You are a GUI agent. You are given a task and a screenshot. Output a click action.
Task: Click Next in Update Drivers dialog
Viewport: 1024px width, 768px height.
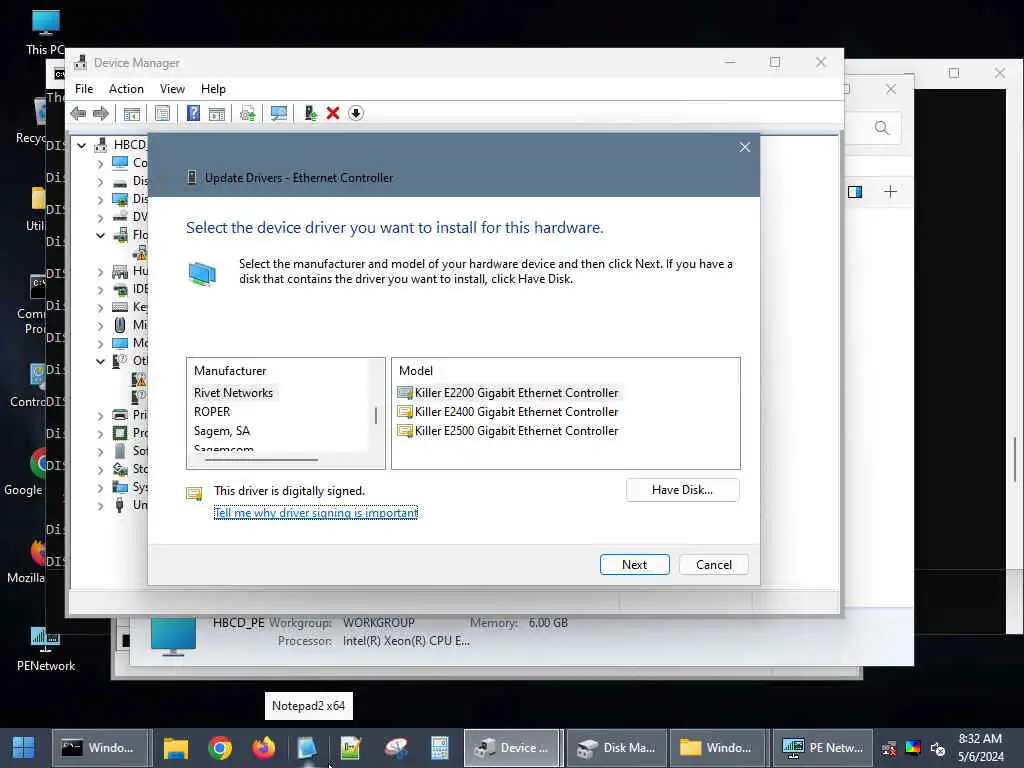634,565
